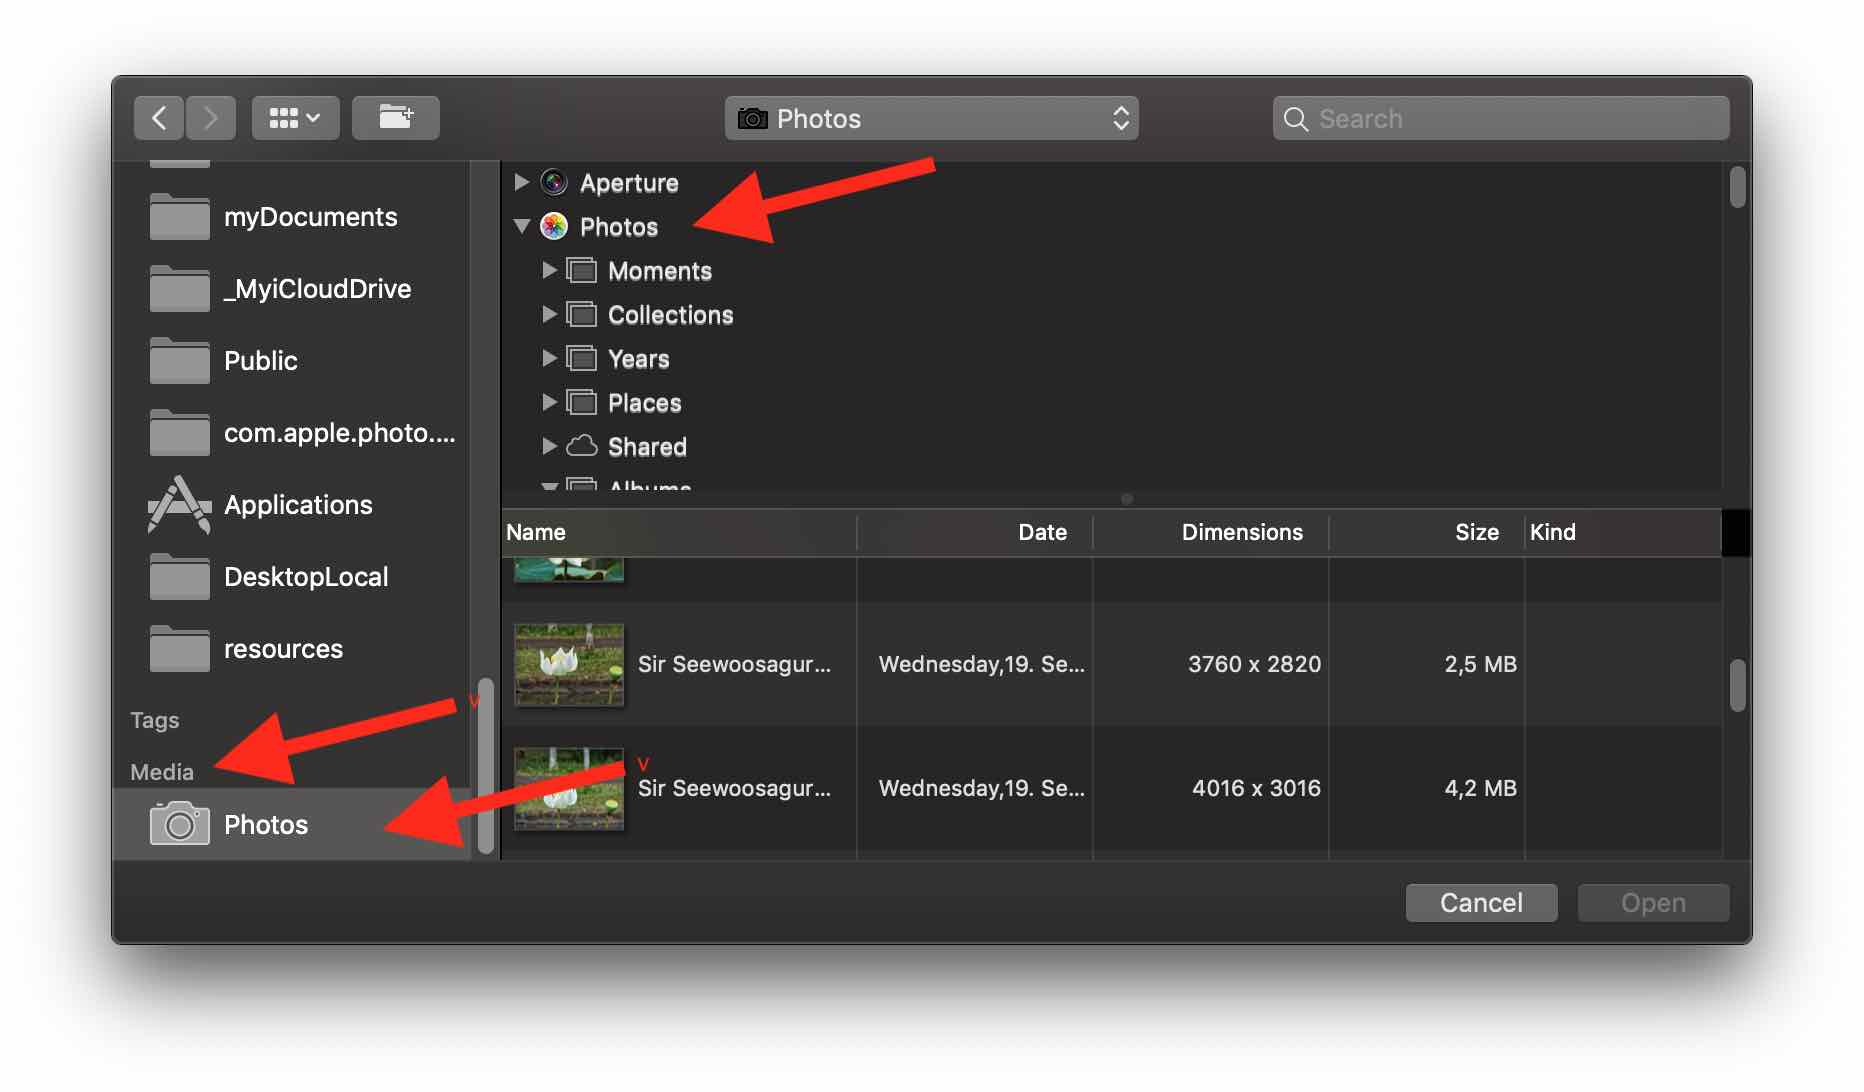Sort by the Dimensions column header
This screenshot has width=1864, height=1092.
point(1242,532)
